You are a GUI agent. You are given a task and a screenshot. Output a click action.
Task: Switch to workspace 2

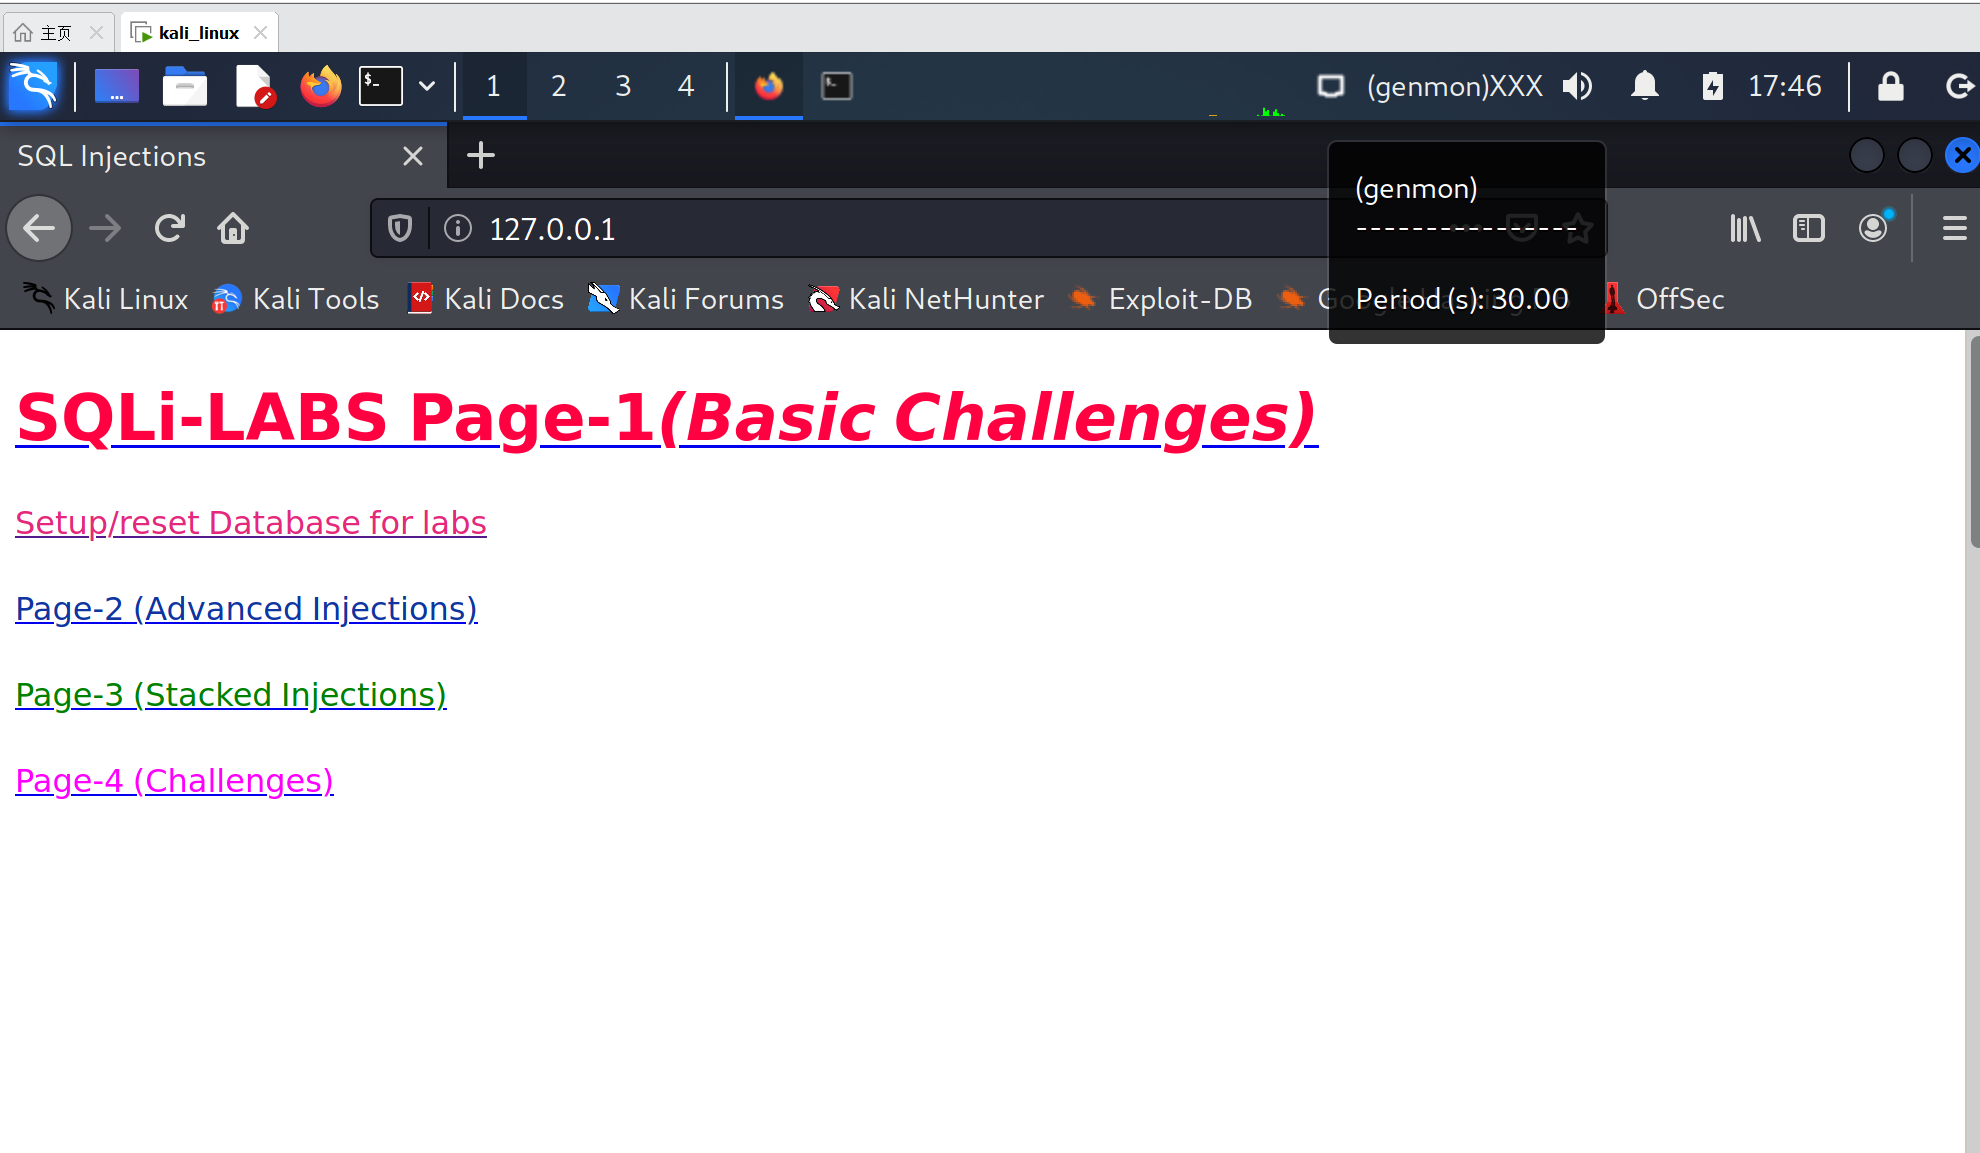pyautogui.click(x=558, y=86)
